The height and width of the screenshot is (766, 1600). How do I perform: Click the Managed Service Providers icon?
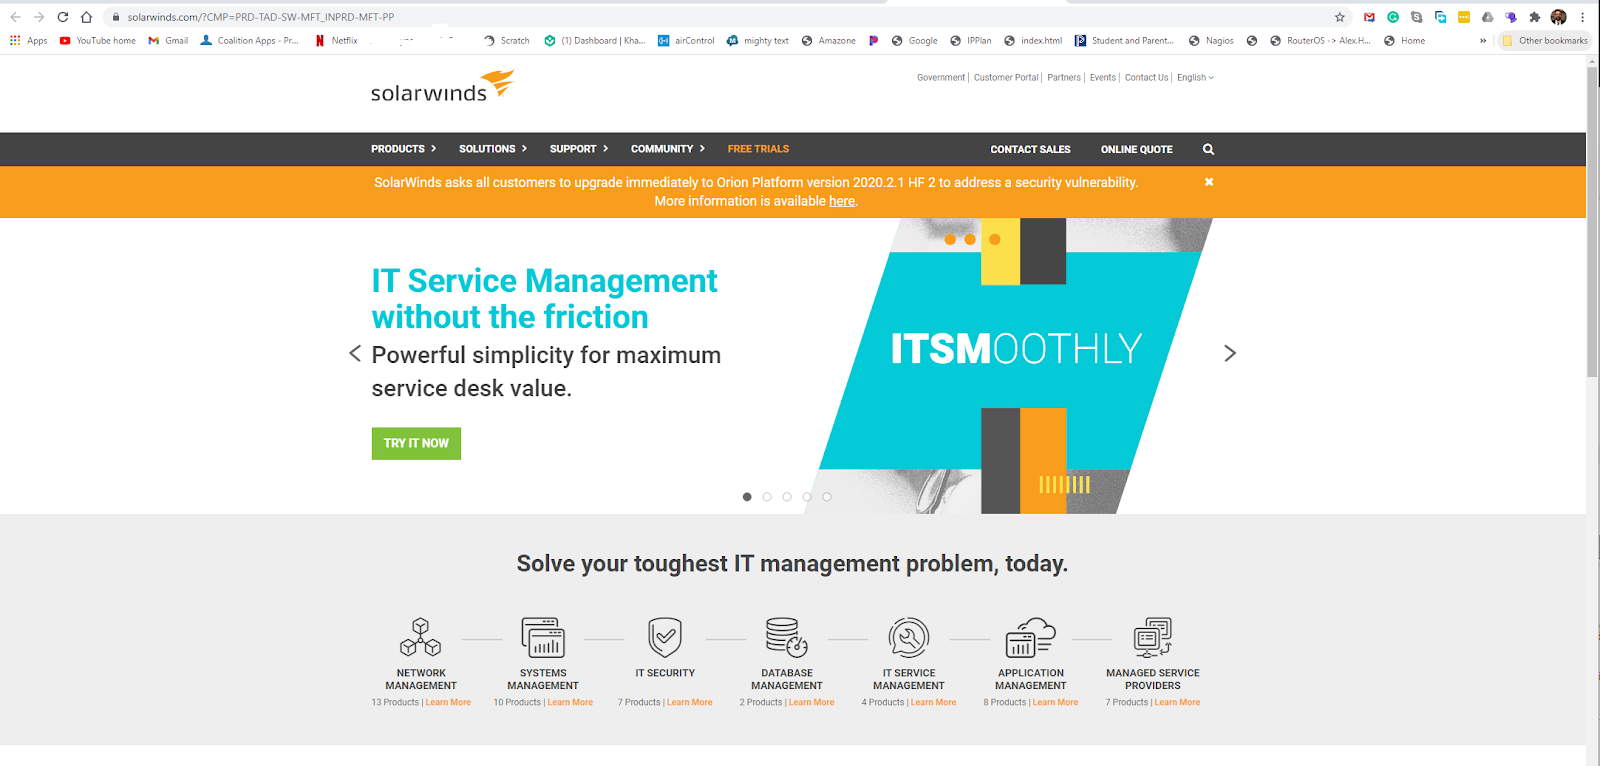(1153, 637)
